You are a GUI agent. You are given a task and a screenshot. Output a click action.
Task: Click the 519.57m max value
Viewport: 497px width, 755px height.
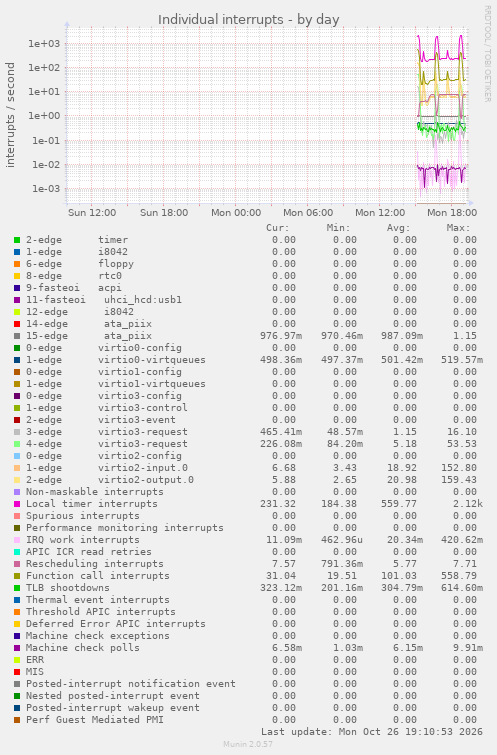(x=462, y=360)
